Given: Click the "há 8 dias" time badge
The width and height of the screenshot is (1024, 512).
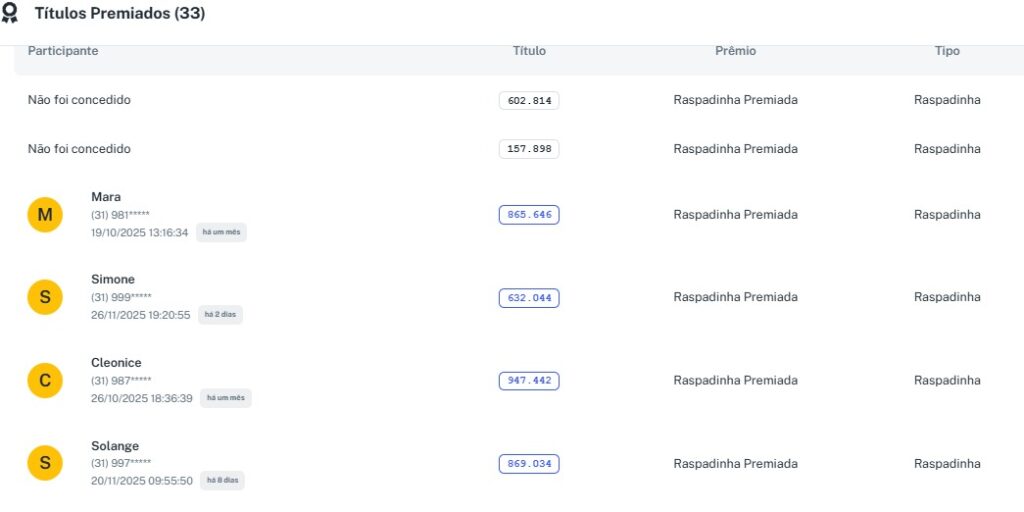Looking at the screenshot, I should (222, 481).
